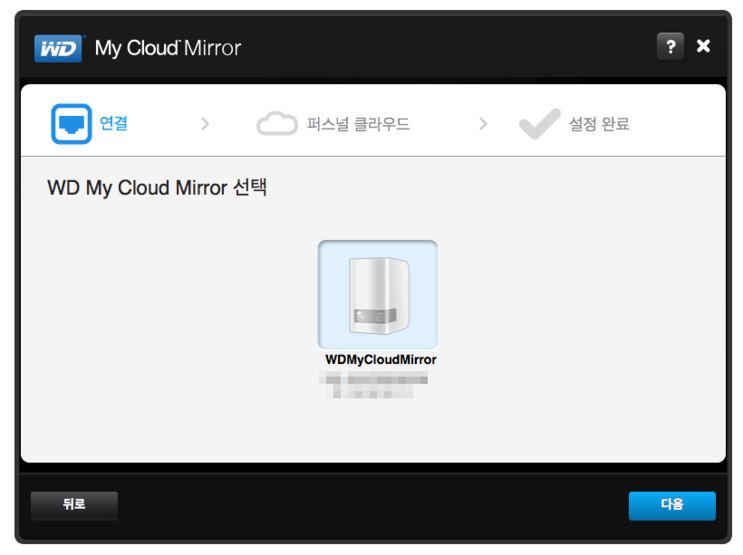743x555 pixels.
Task: Select the 퍼스널 클라우드 step label
Action: pyautogui.click(x=358, y=124)
